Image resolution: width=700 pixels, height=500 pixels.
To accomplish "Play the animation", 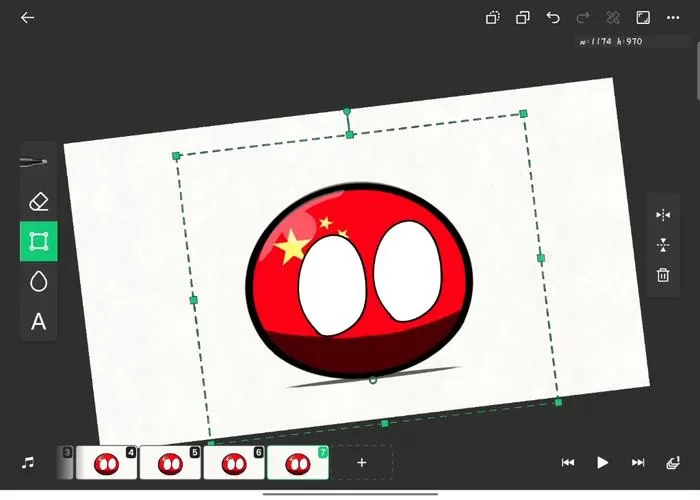I will coord(602,462).
